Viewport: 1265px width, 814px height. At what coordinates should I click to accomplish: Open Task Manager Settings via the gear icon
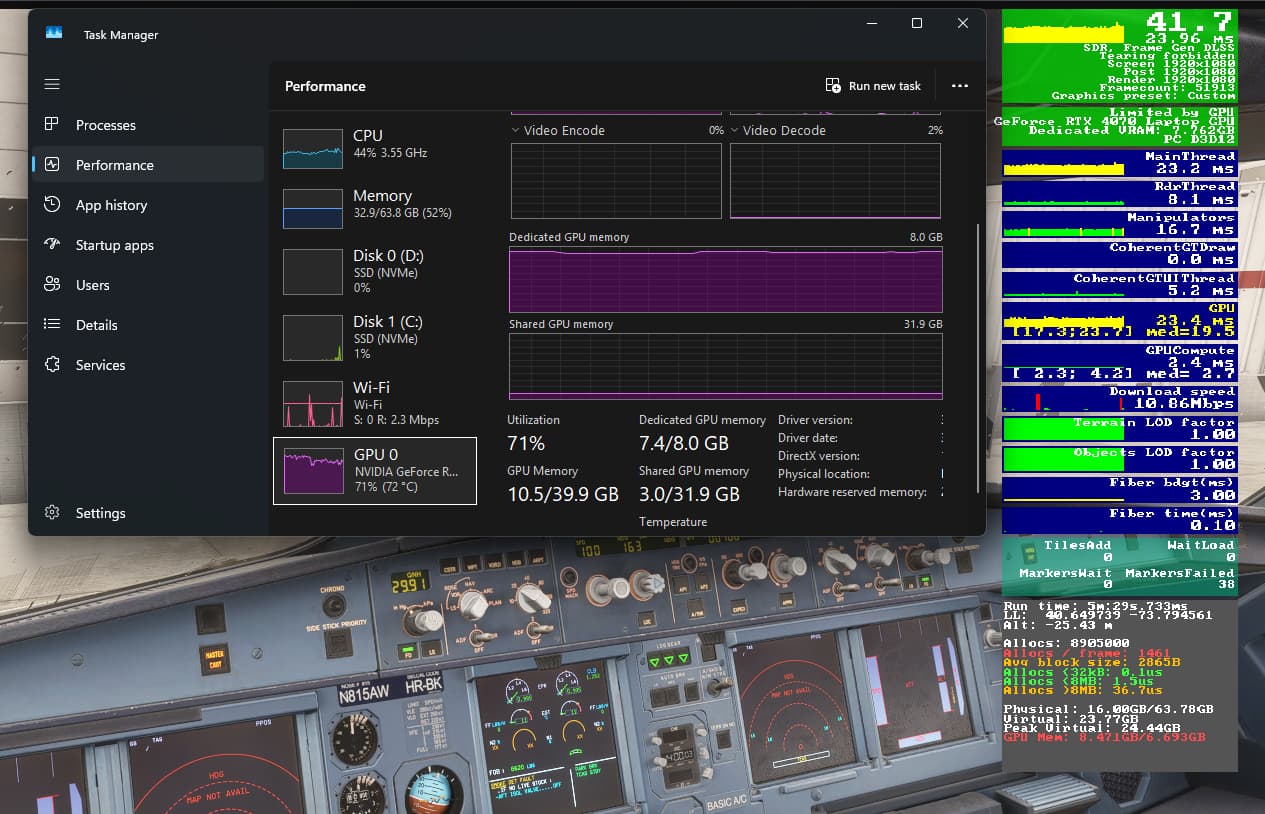52,512
